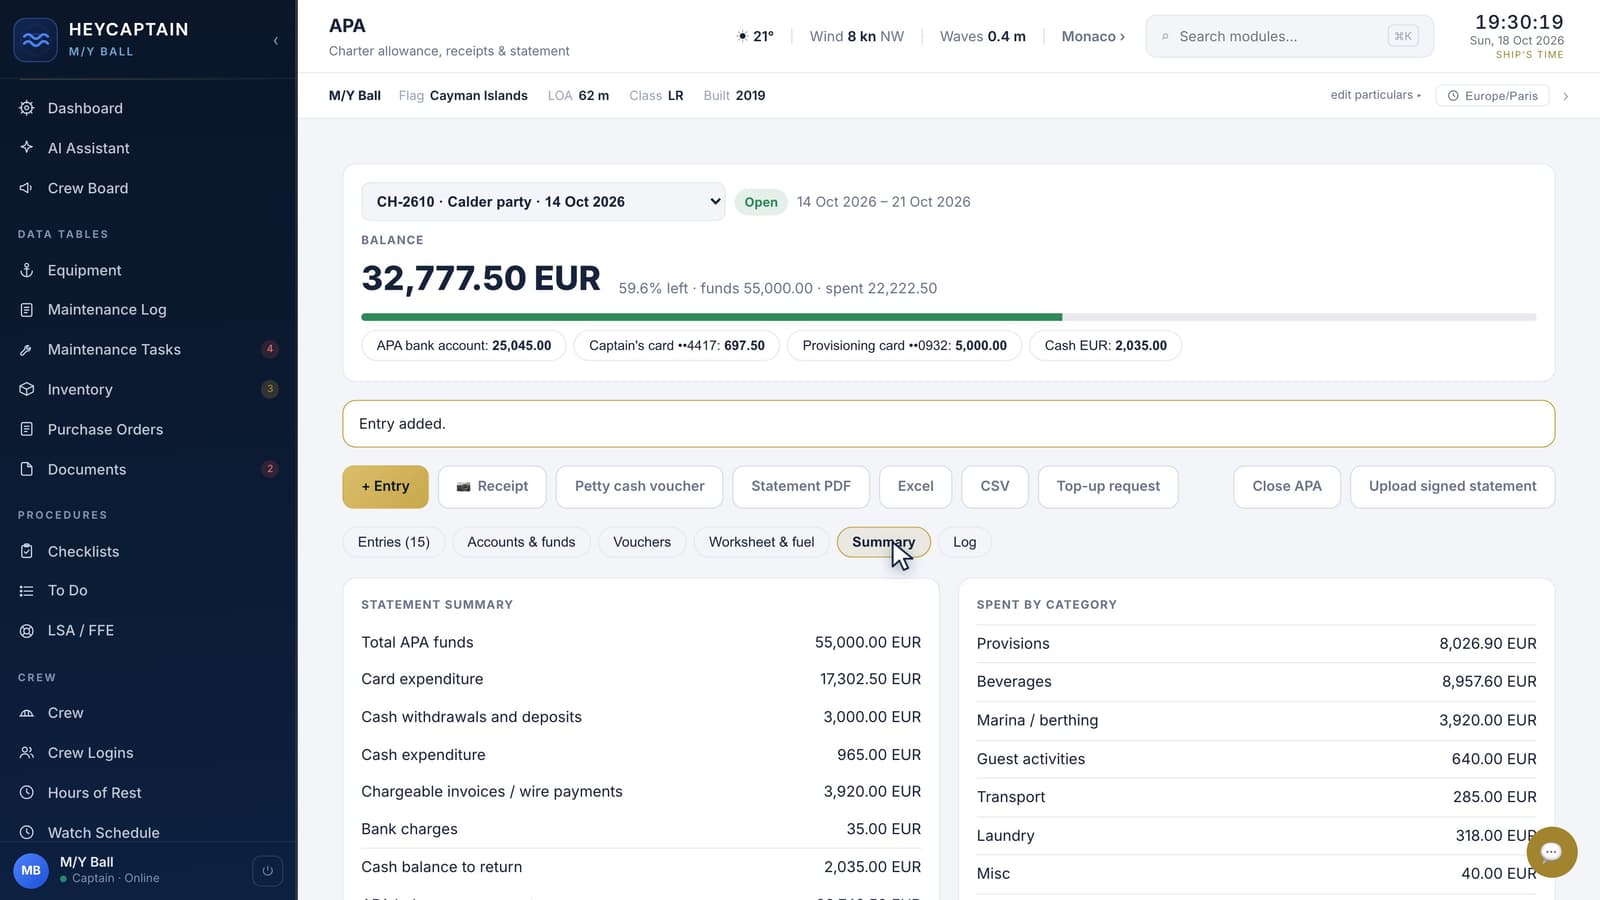Focus the Search modules field
This screenshot has width=1600, height=900.
coord(1289,36)
